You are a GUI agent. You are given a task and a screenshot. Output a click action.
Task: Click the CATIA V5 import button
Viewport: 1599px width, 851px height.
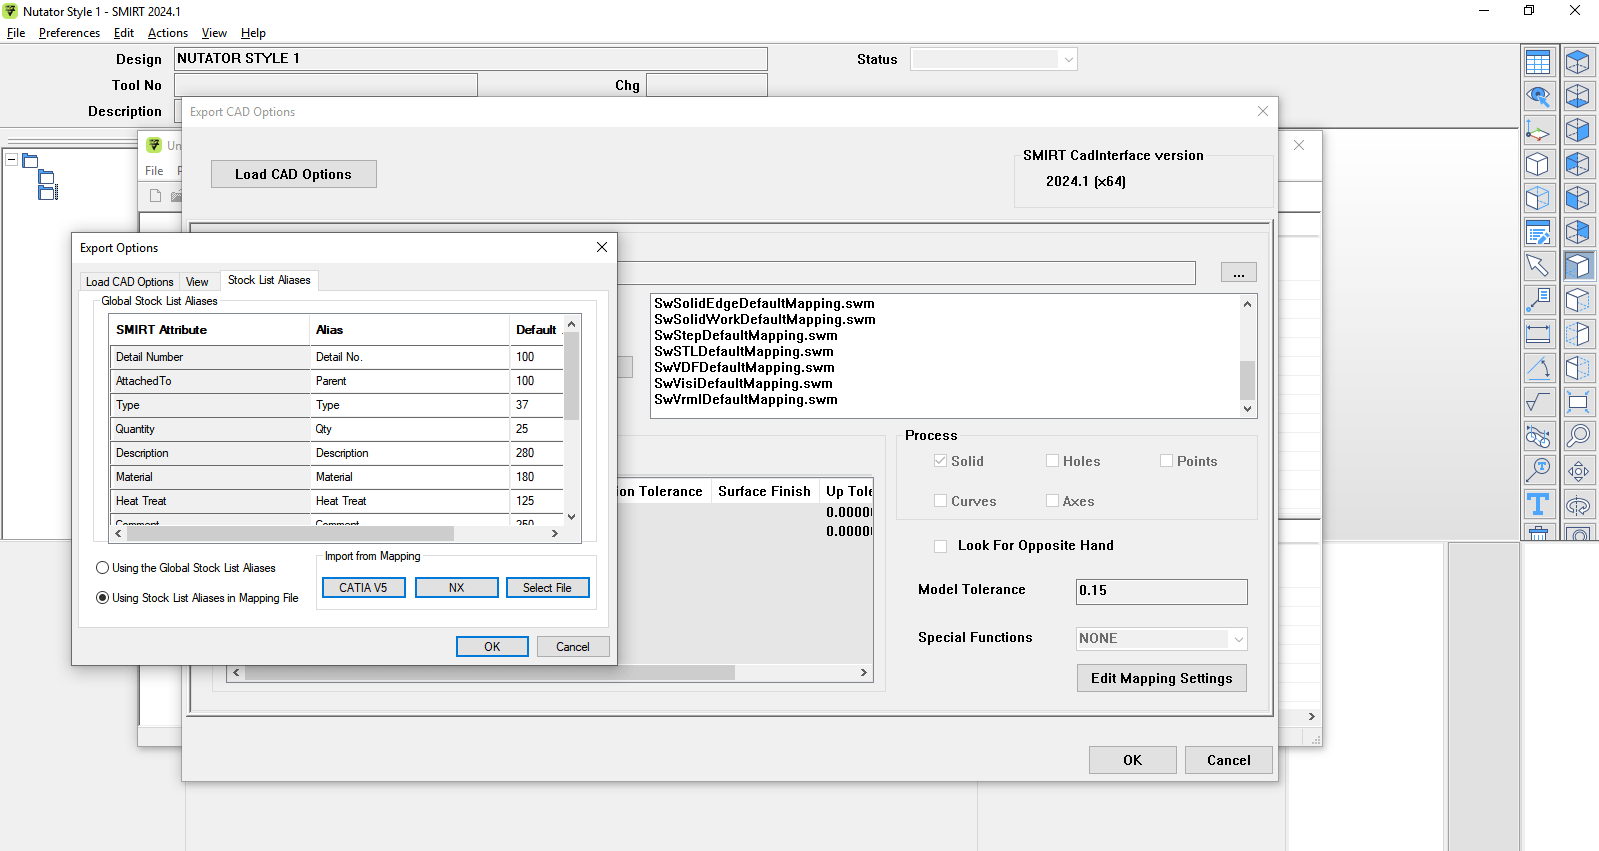click(363, 588)
